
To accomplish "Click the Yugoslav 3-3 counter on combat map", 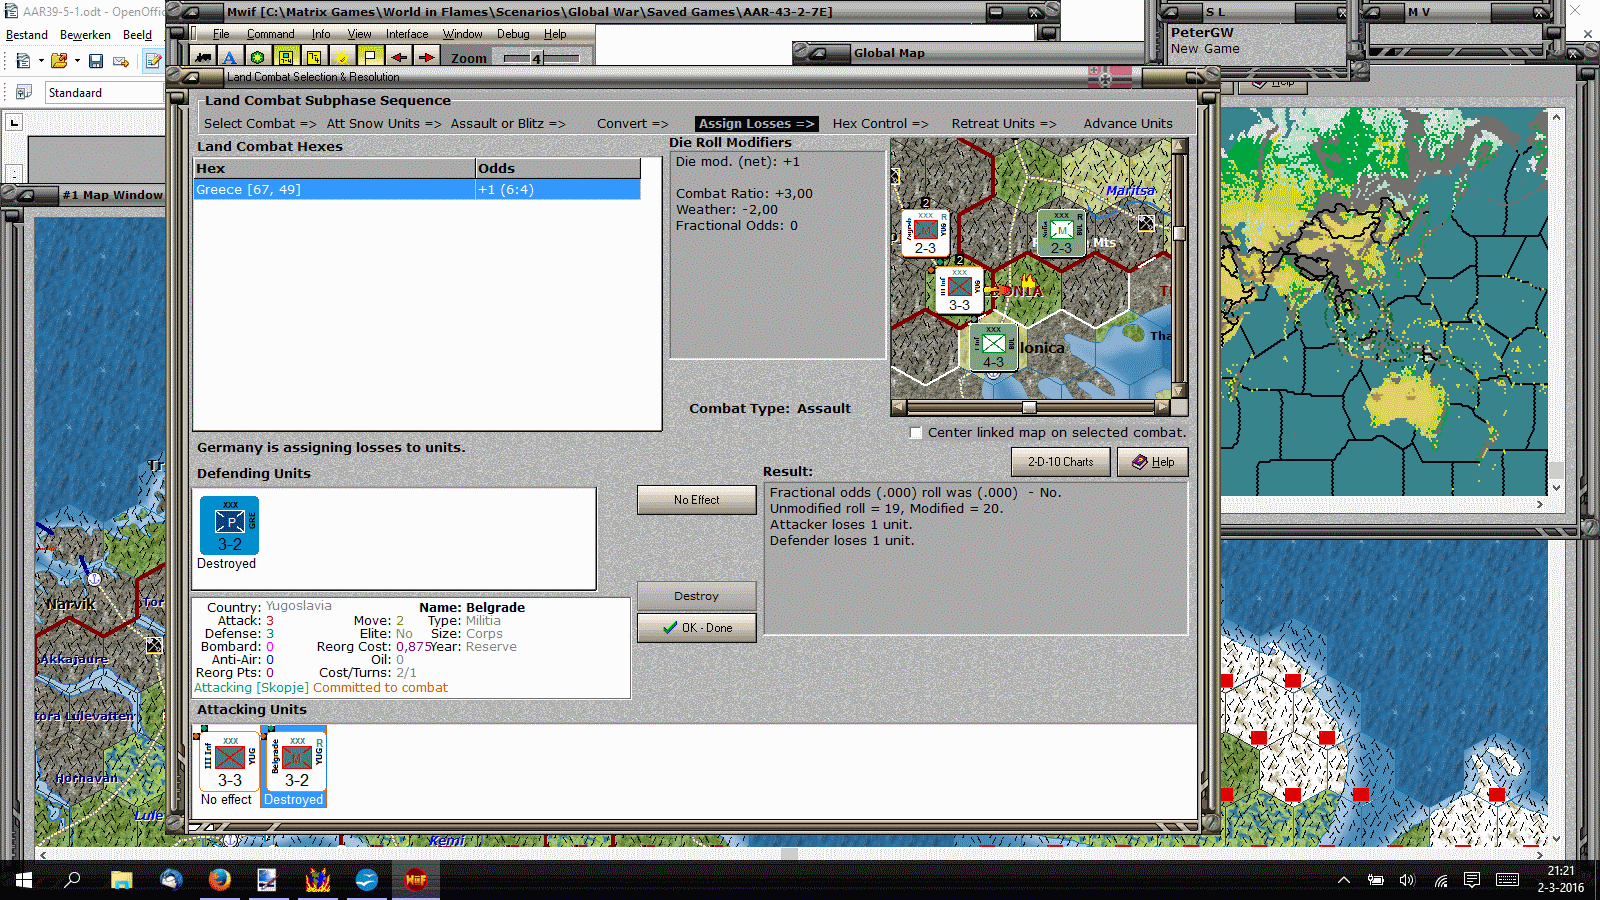I will [x=959, y=290].
